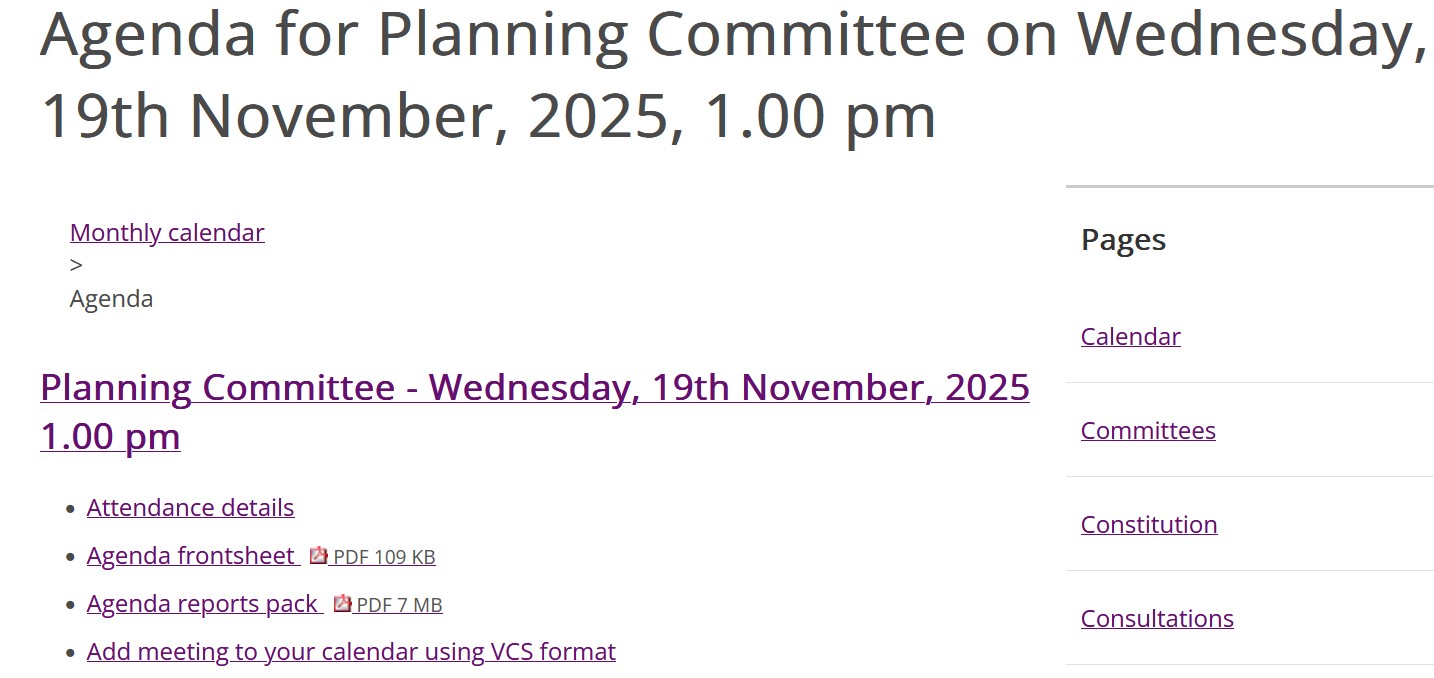The height and width of the screenshot is (678, 1434).
Task: Click the breadcrumb ">" separator
Action: click(76, 265)
